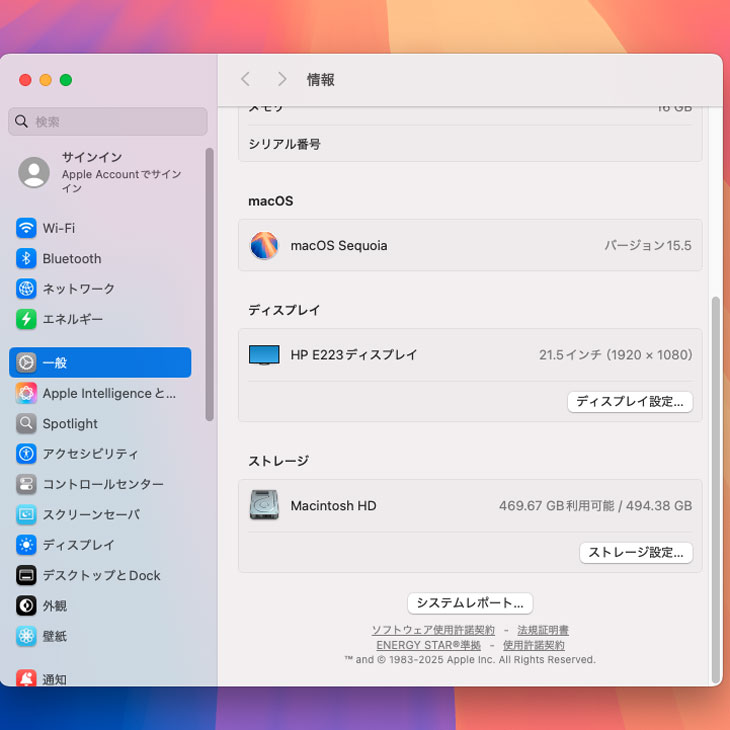Click the macOS Sequoia label
Image resolution: width=730 pixels, height=730 pixels.
pos(338,245)
